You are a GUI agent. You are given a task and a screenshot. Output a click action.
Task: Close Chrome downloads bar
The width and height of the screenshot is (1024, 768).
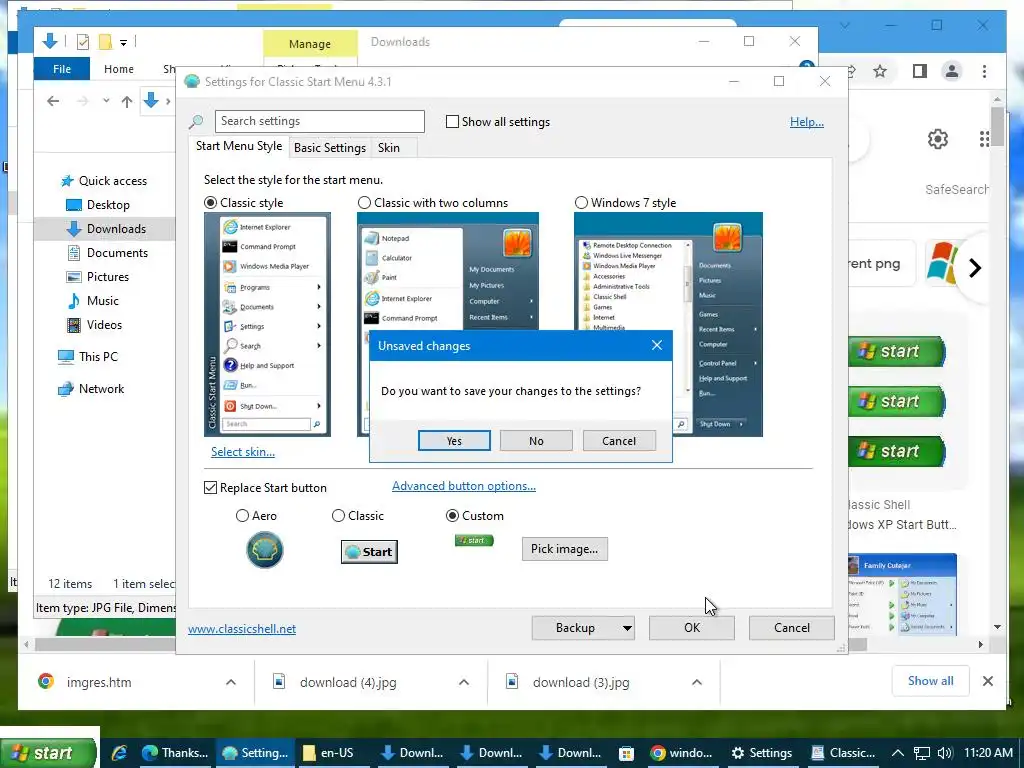[988, 681]
